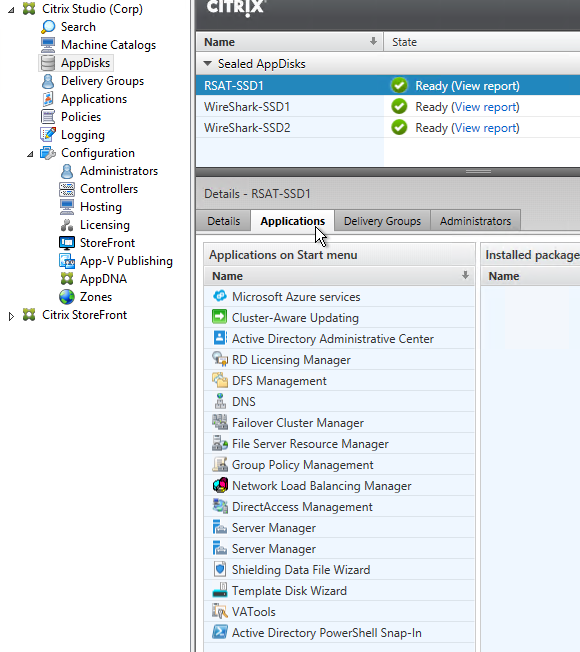Screen dimensions: 580x652
Task: Select the WireShark-SSD2 row
Action: [388, 128]
